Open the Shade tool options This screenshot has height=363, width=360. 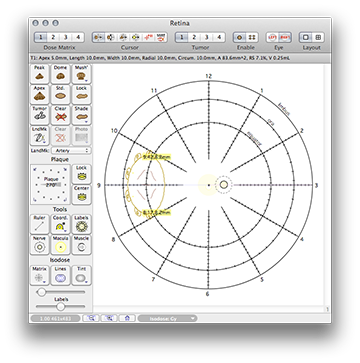coord(81,115)
